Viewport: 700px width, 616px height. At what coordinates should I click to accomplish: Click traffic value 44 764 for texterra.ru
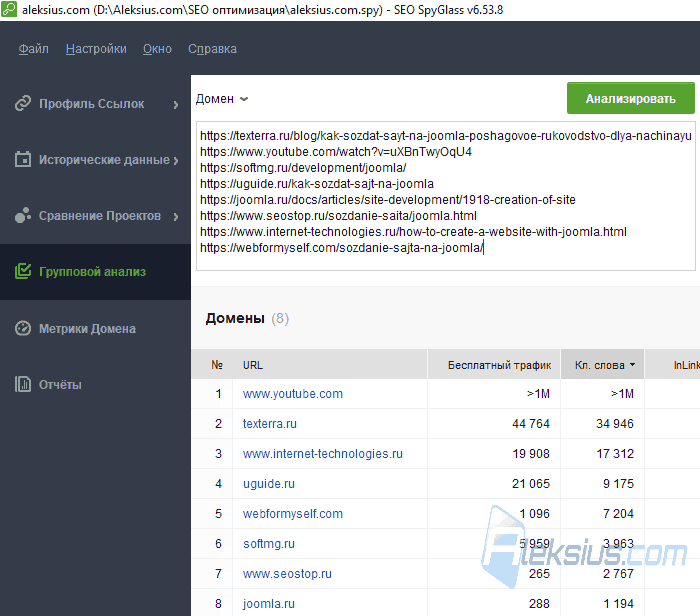[x=531, y=424]
